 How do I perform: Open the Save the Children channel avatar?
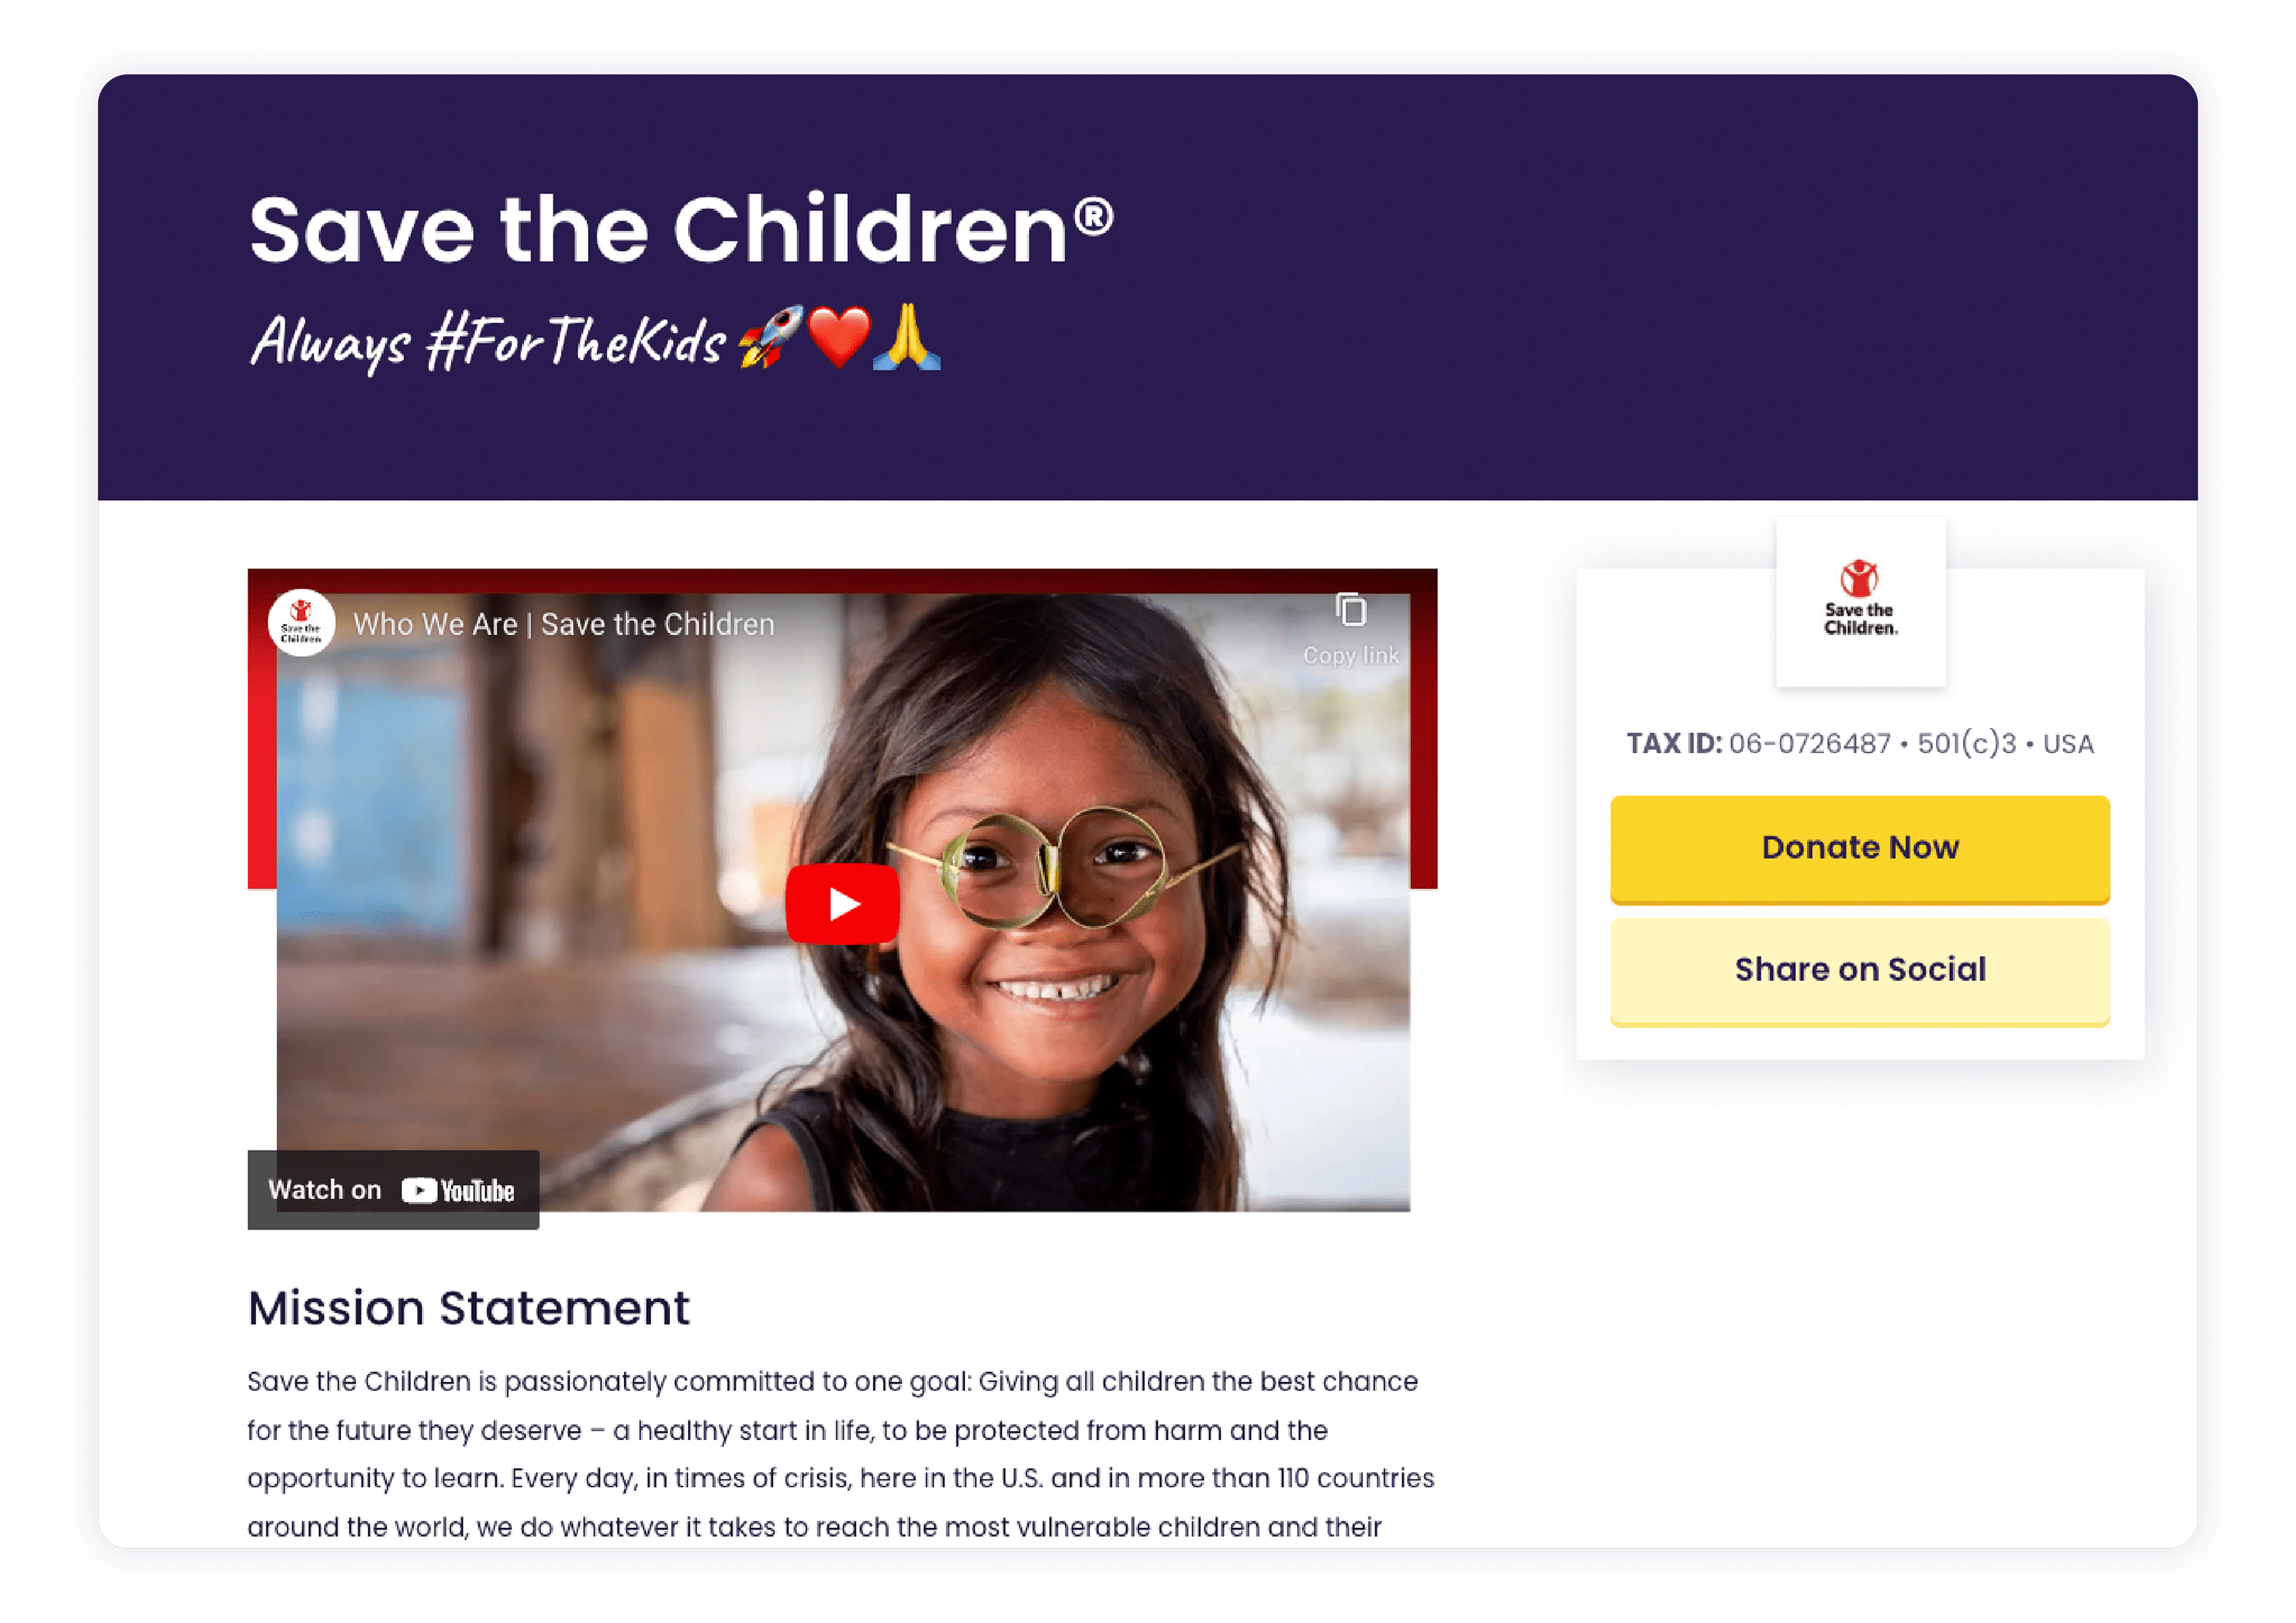coord(301,623)
